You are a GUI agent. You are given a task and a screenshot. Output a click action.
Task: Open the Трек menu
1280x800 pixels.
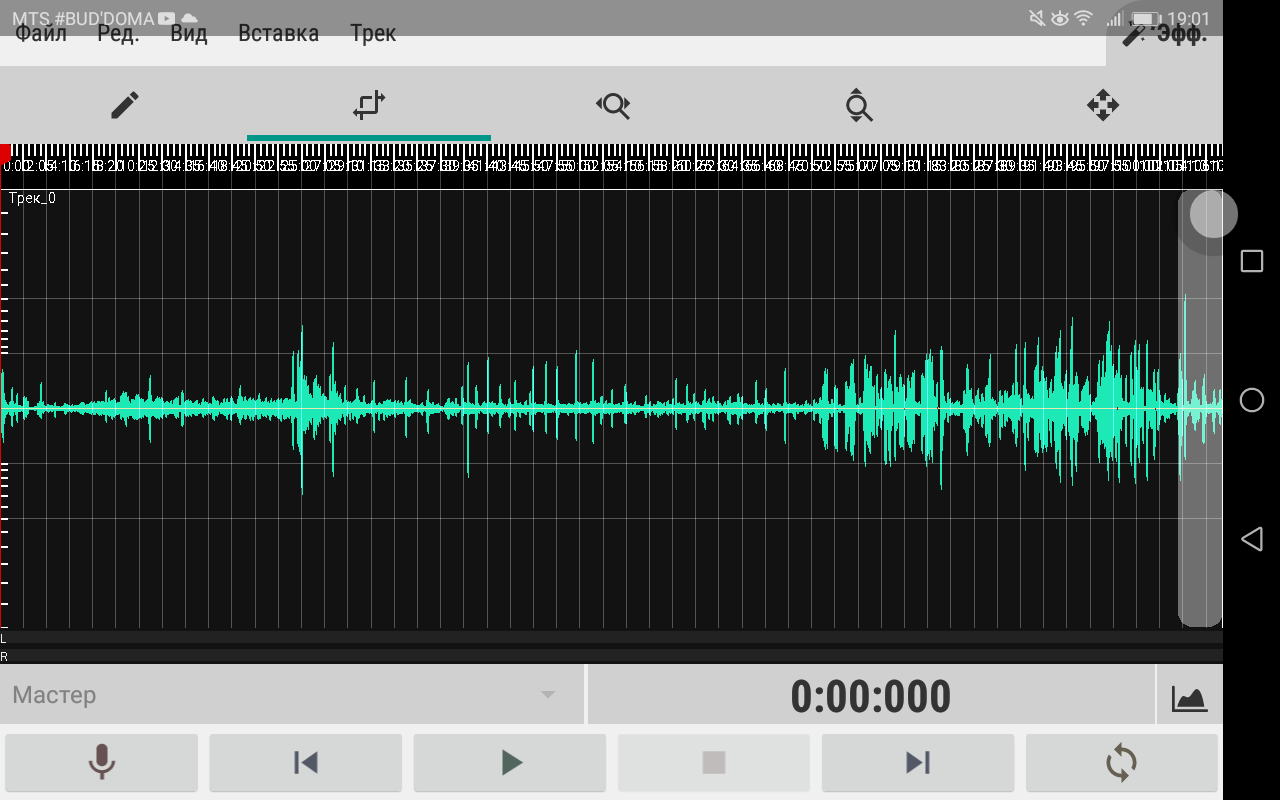373,34
